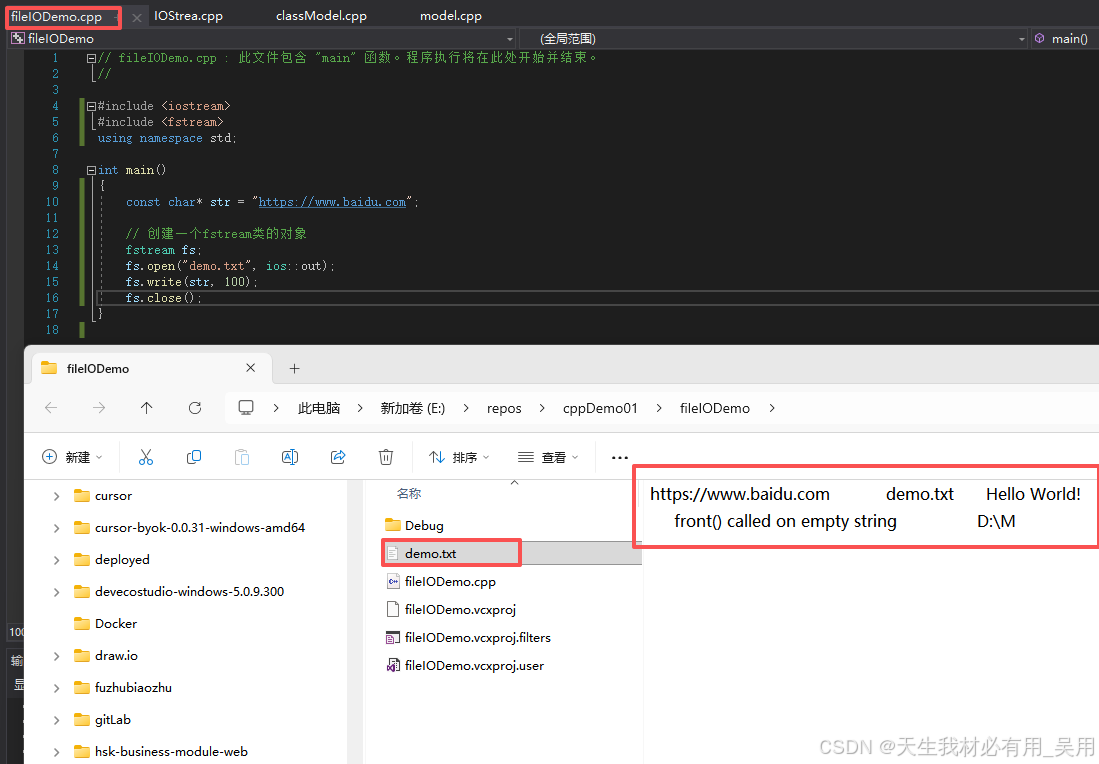Expand the deployed folder in tree
Image resolution: width=1099 pixels, height=764 pixels.
pos(56,560)
